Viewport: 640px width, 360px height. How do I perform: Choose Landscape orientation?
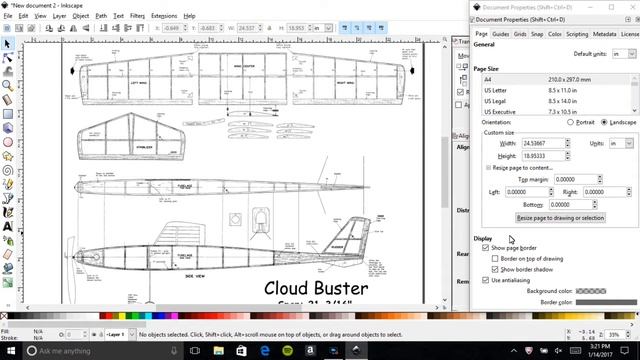click(x=604, y=122)
